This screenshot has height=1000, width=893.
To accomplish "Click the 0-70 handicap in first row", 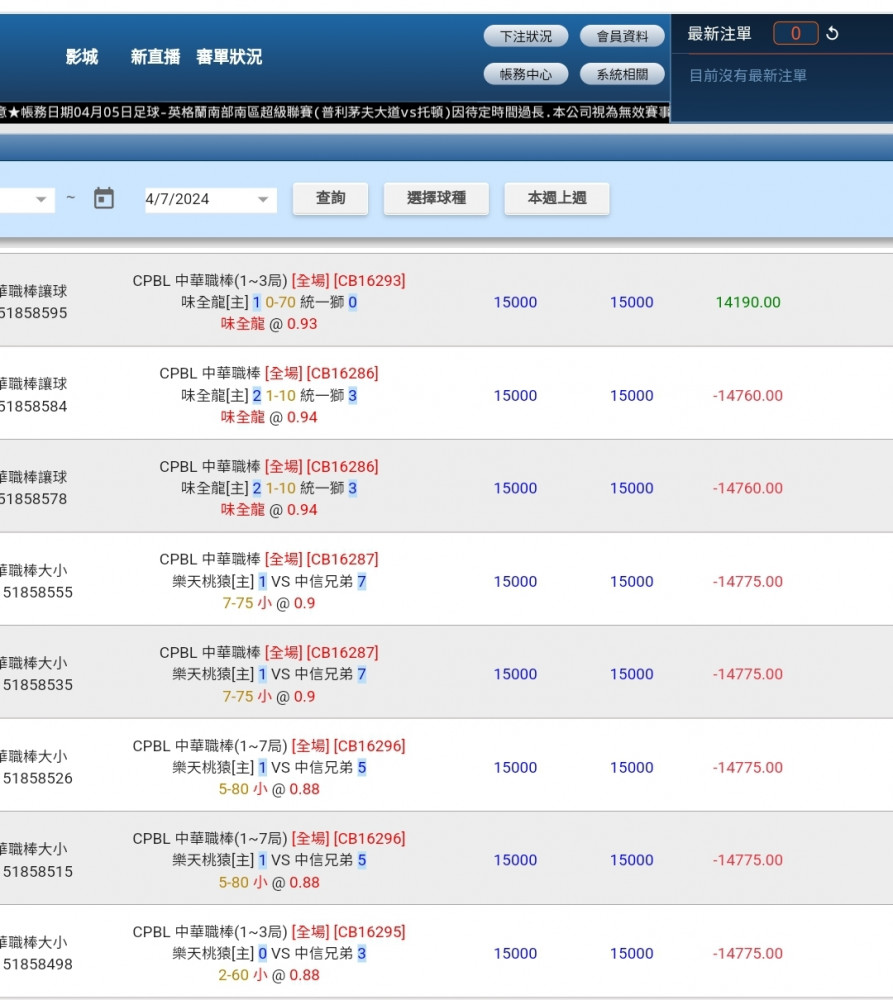I will click(281, 302).
